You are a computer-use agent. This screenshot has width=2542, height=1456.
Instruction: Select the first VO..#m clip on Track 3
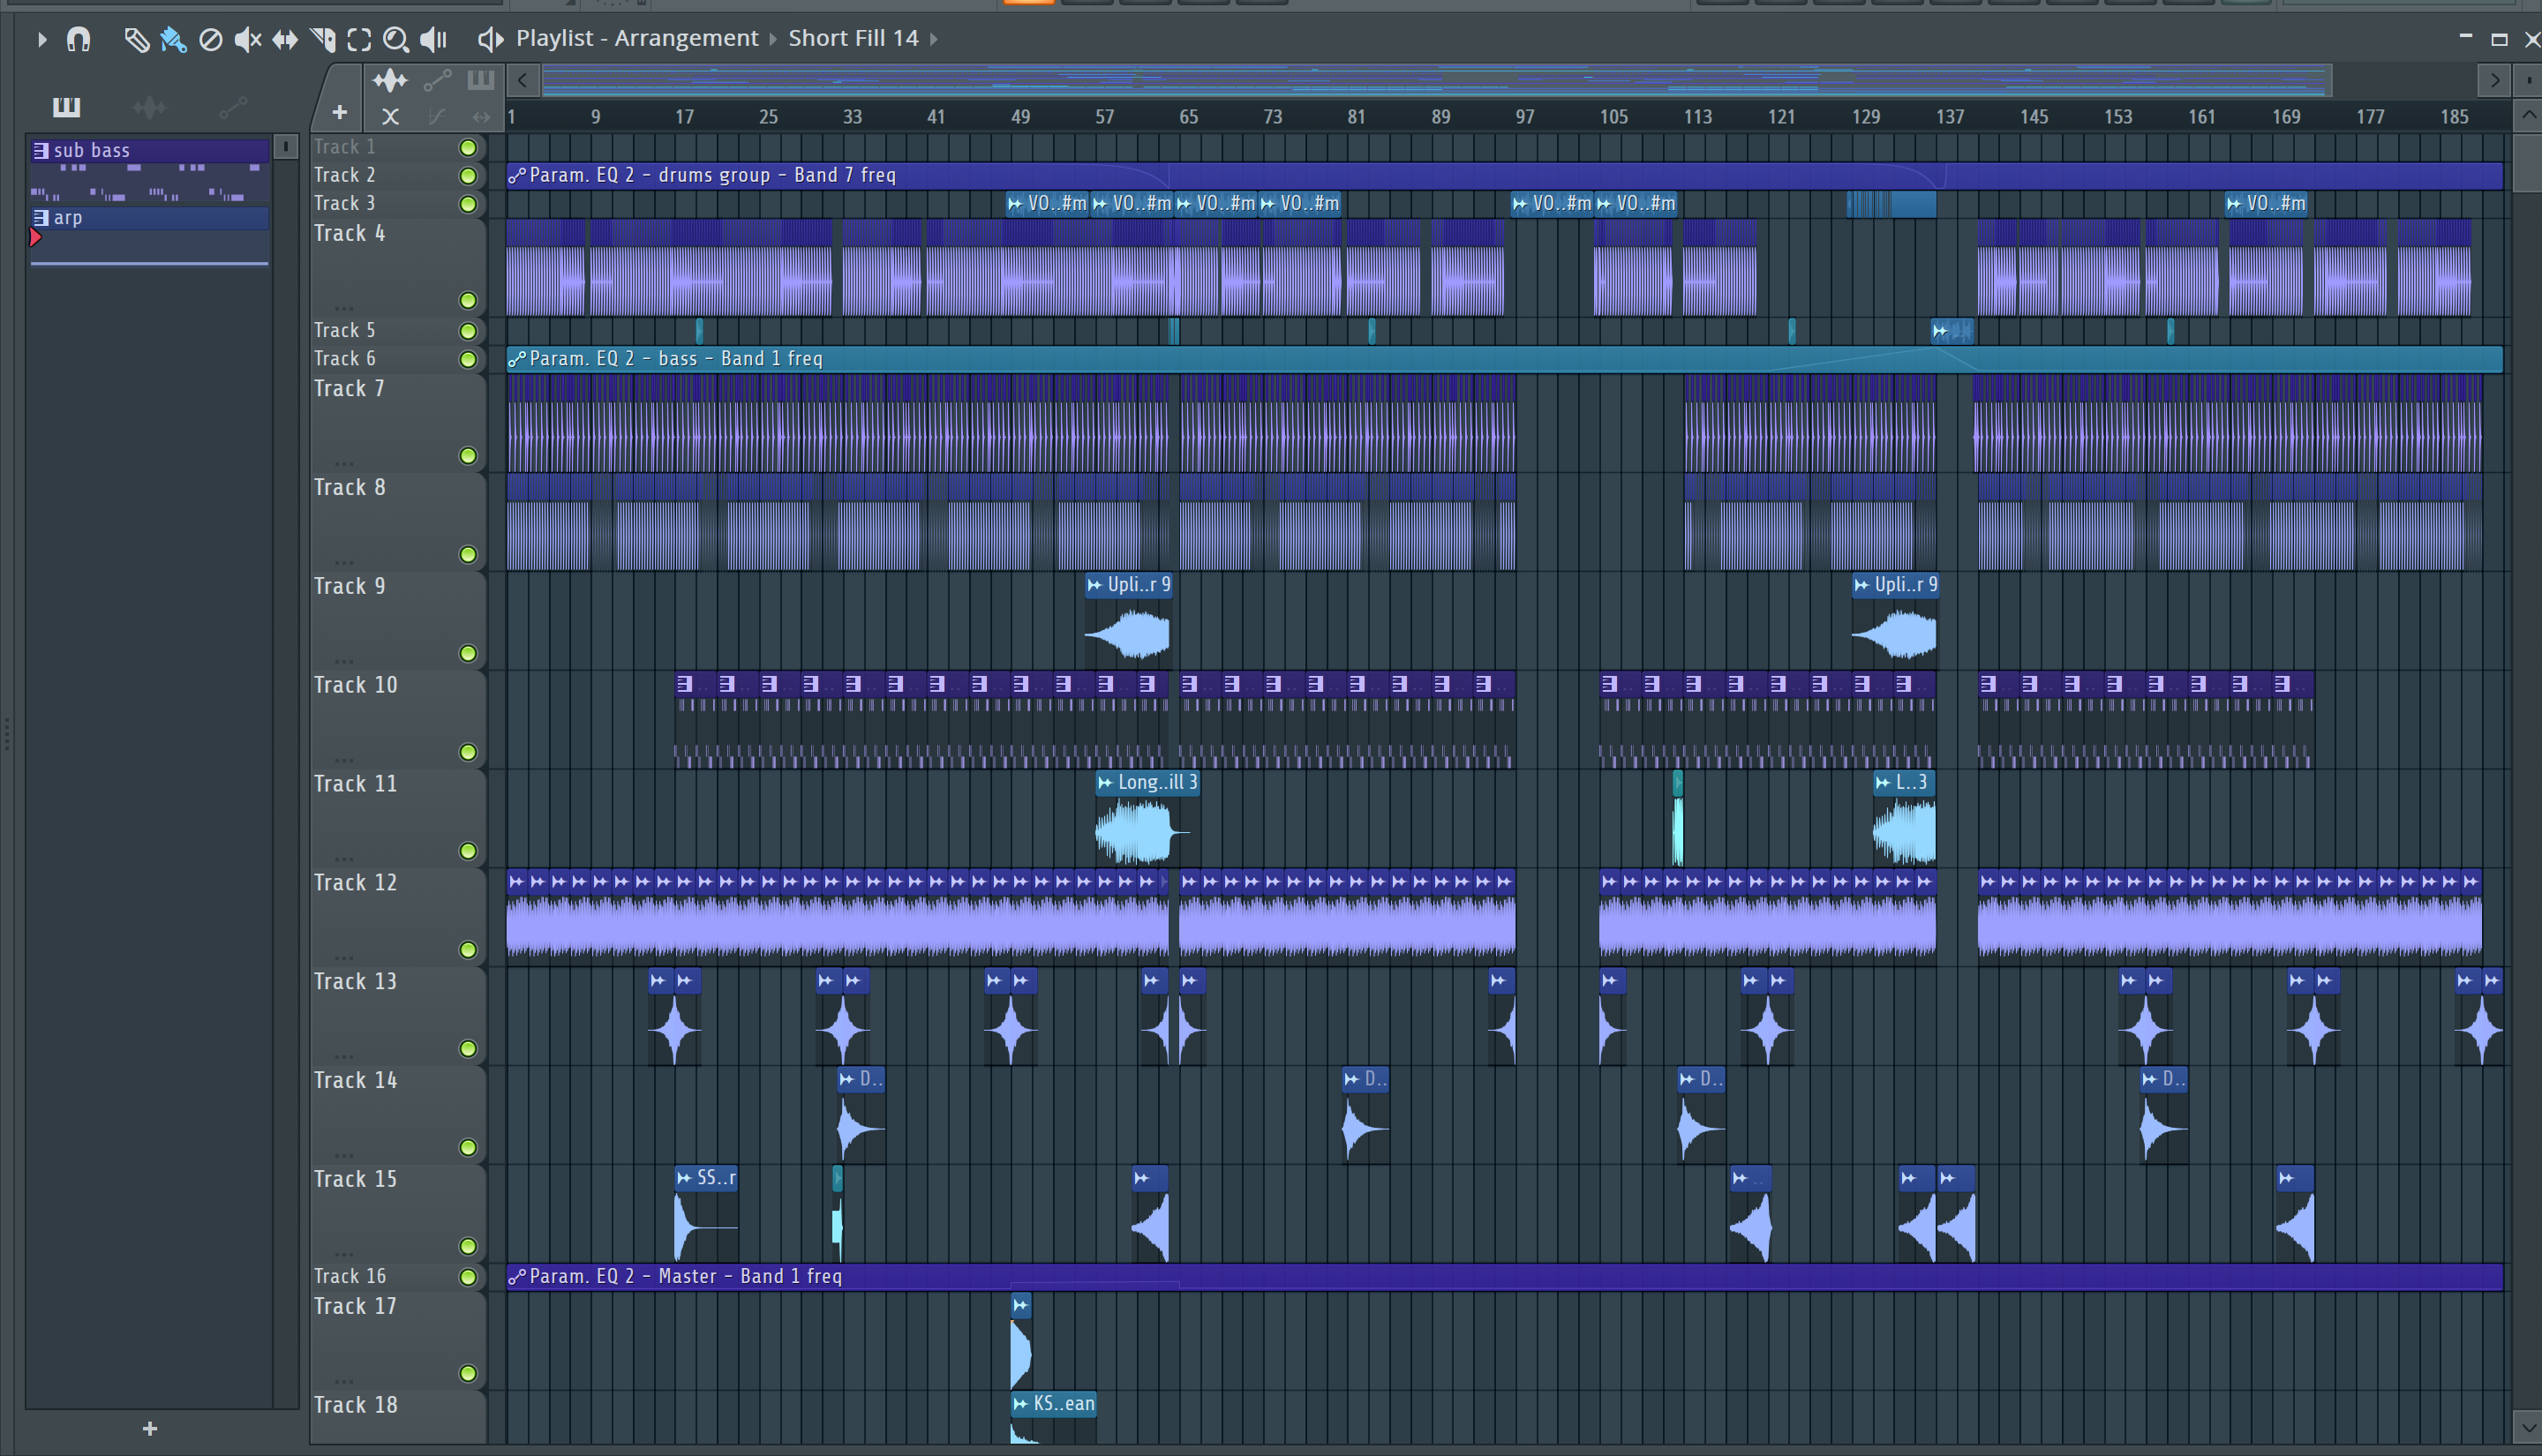click(1047, 204)
